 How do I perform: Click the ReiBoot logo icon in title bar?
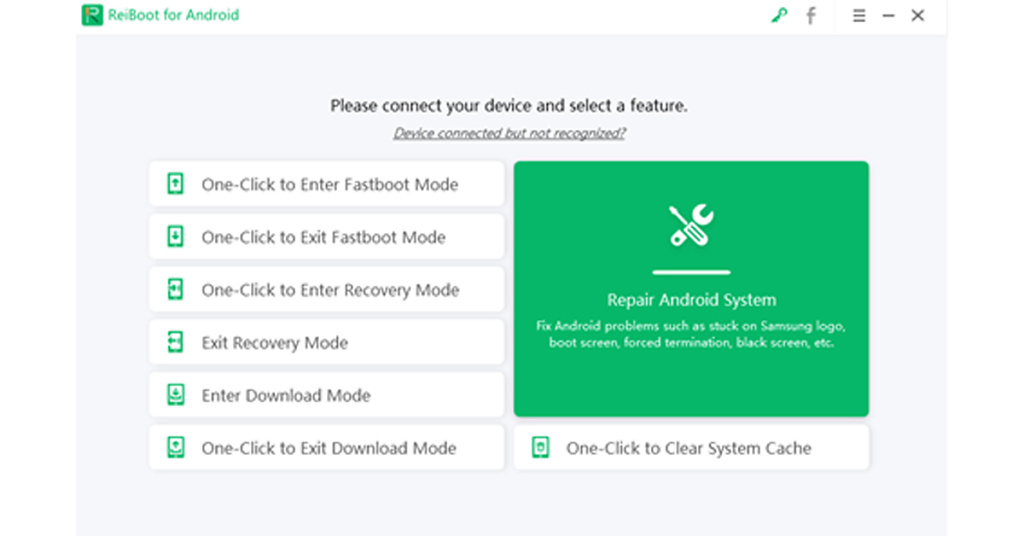pos(93,16)
